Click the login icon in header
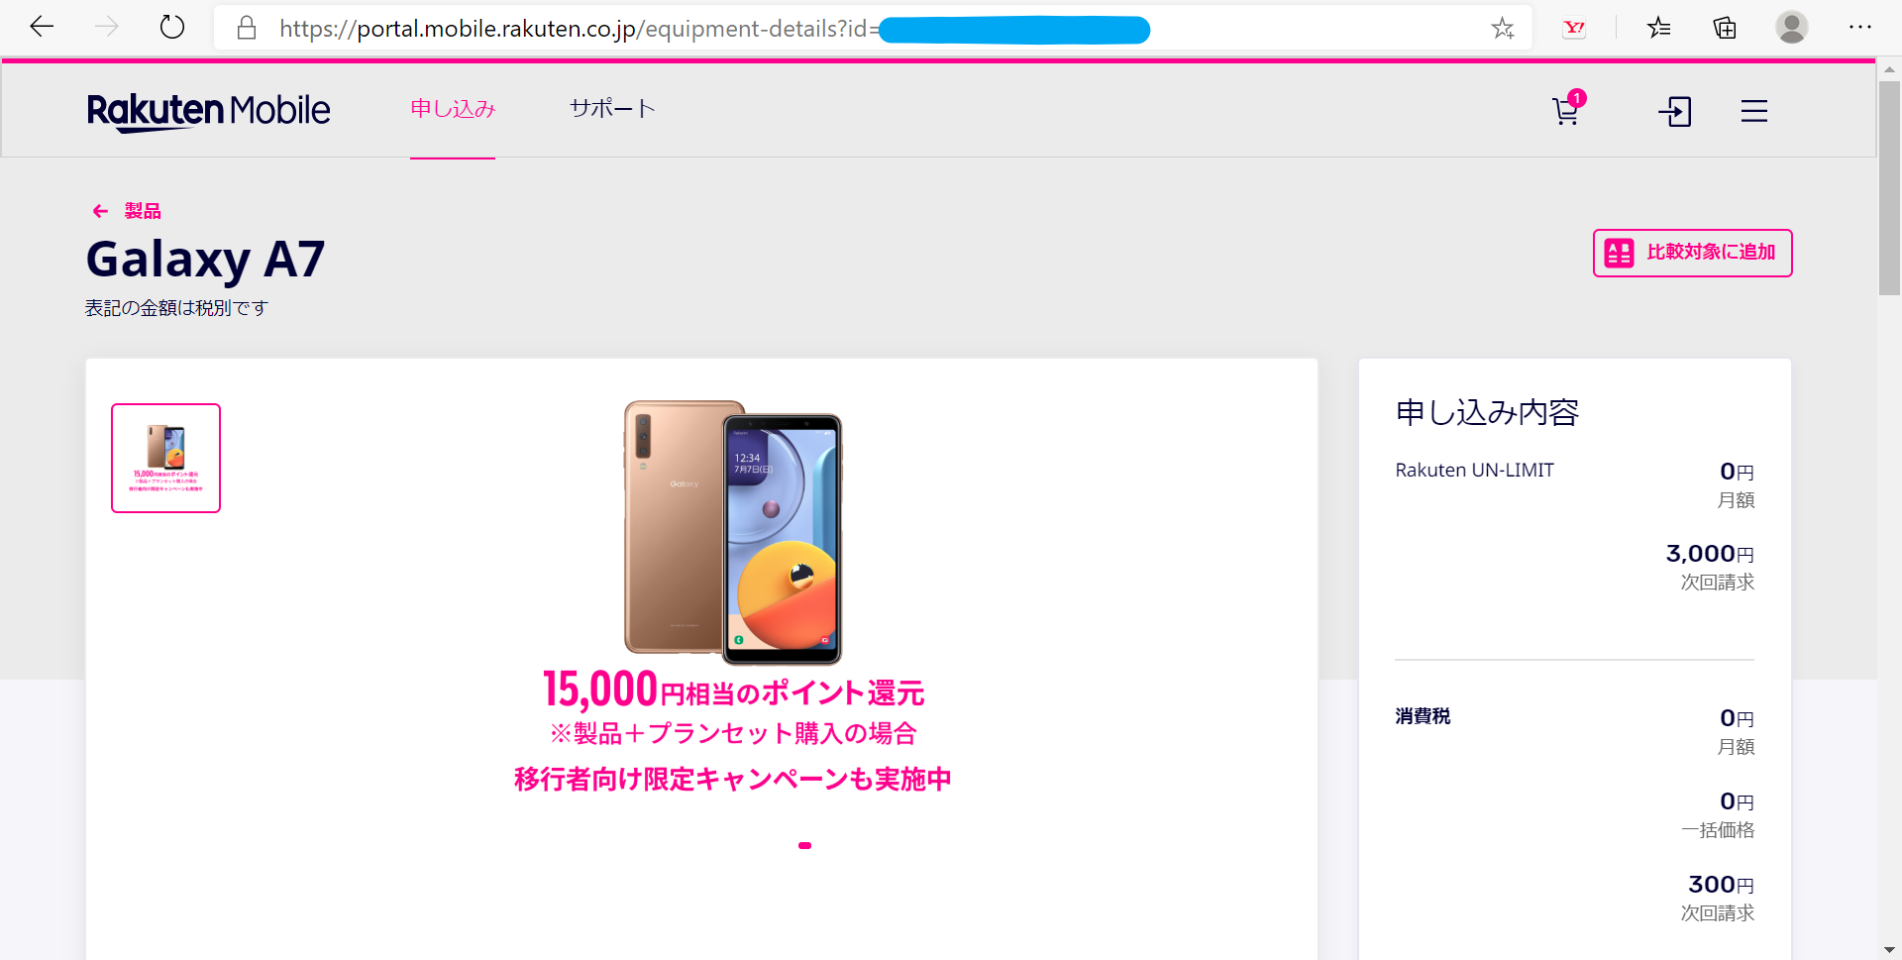 [1675, 111]
